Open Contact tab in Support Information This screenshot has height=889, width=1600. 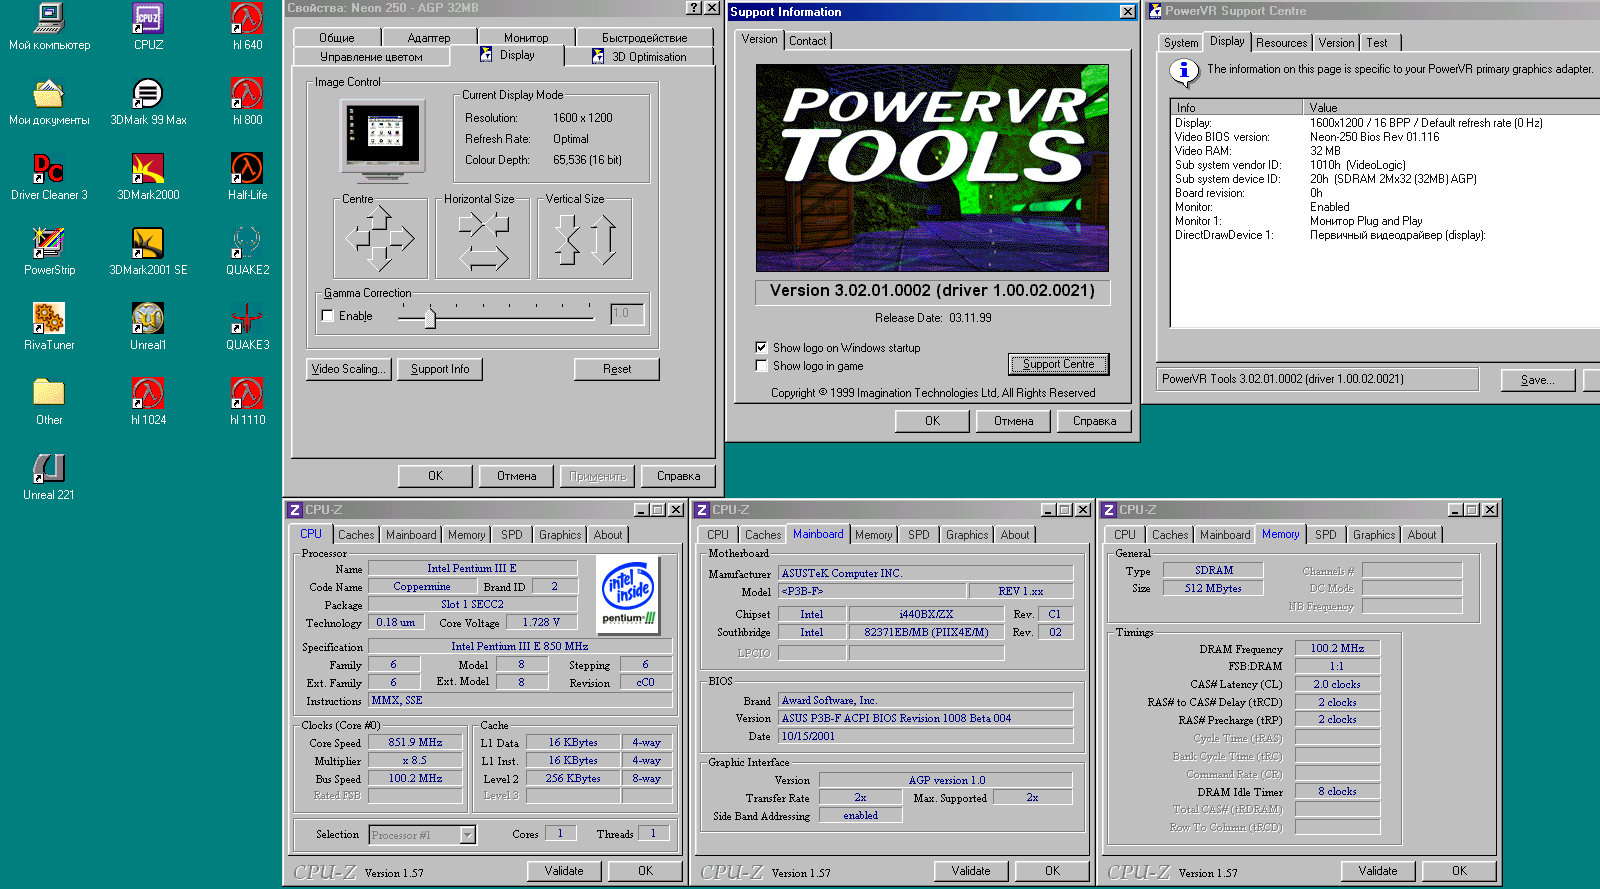tap(807, 41)
